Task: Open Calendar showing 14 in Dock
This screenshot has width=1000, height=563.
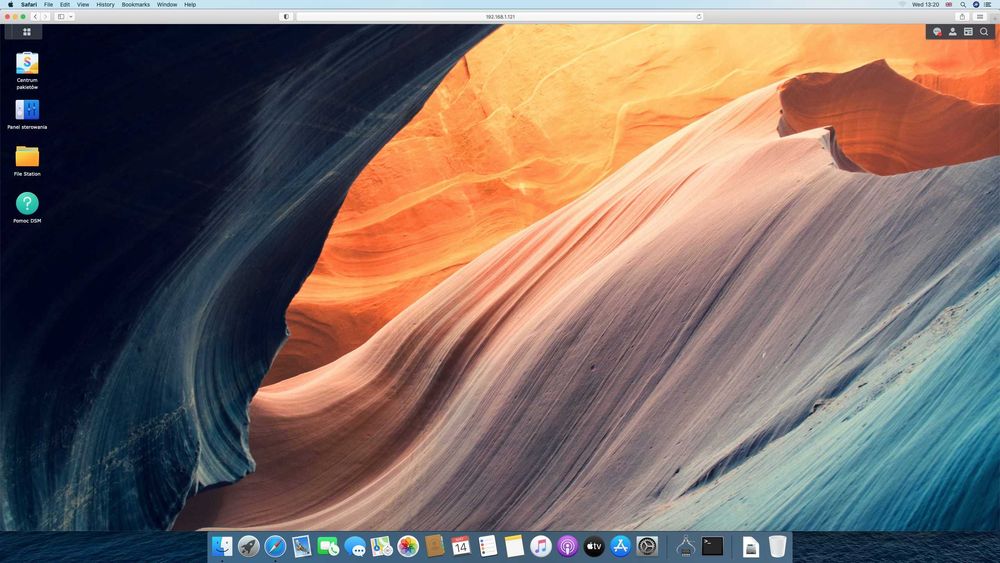Action: click(x=461, y=546)
